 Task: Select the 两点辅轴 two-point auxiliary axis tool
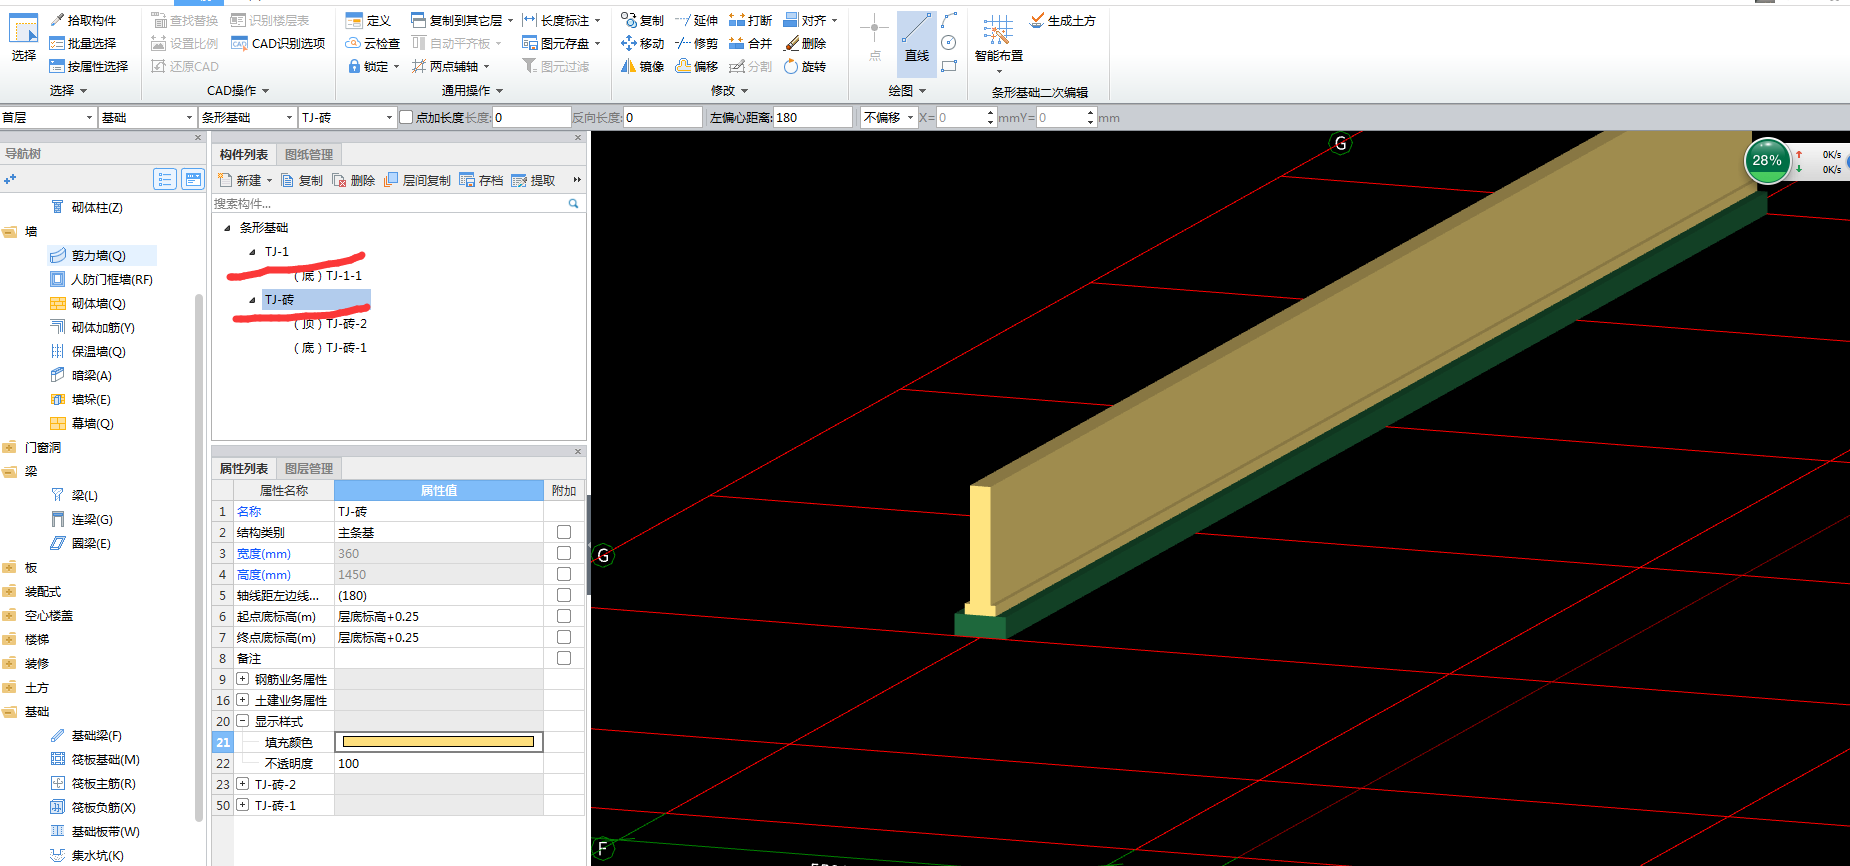click(450, 66)
